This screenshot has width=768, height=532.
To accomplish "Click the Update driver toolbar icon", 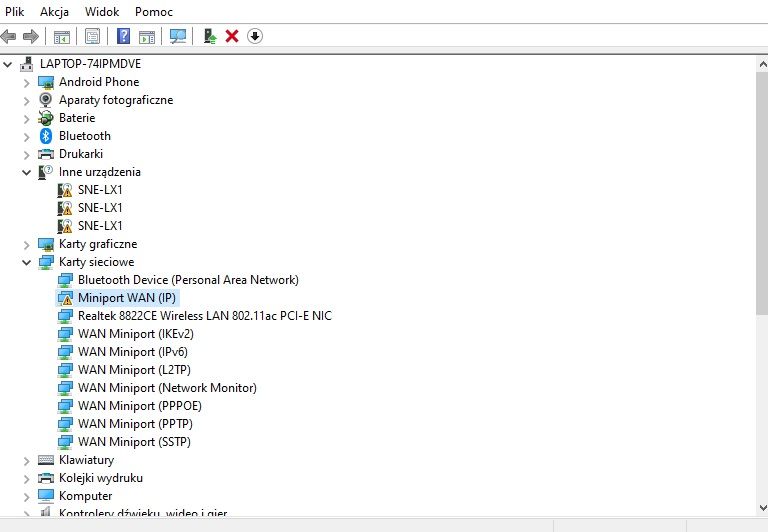I will pyautogui.click(x=210, y=36).
